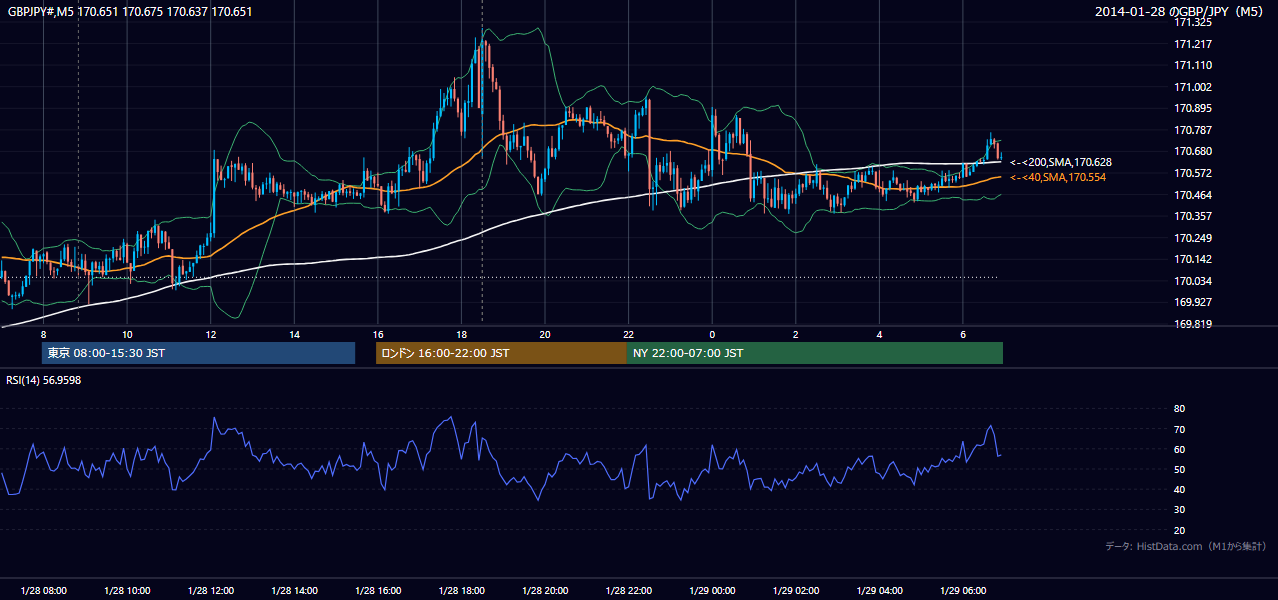Click the date label 1/29 02:00
The height and width of the screenshot is (600, 1278).
pyautogui.click(x=796, y=591)
